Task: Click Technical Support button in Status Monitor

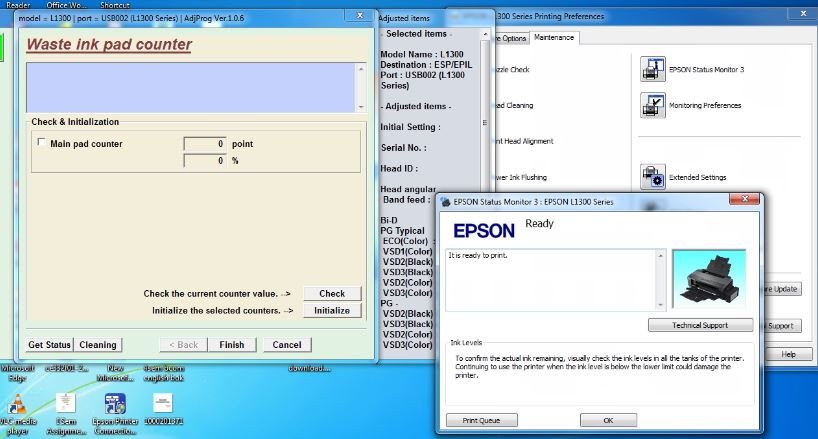Action: coord(700,325)
